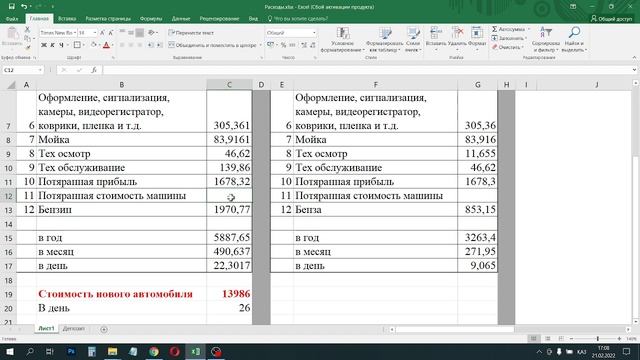Screen dimensions: 640x360
Task: Click the Select All corner triangle
Action: coord(11,85)
